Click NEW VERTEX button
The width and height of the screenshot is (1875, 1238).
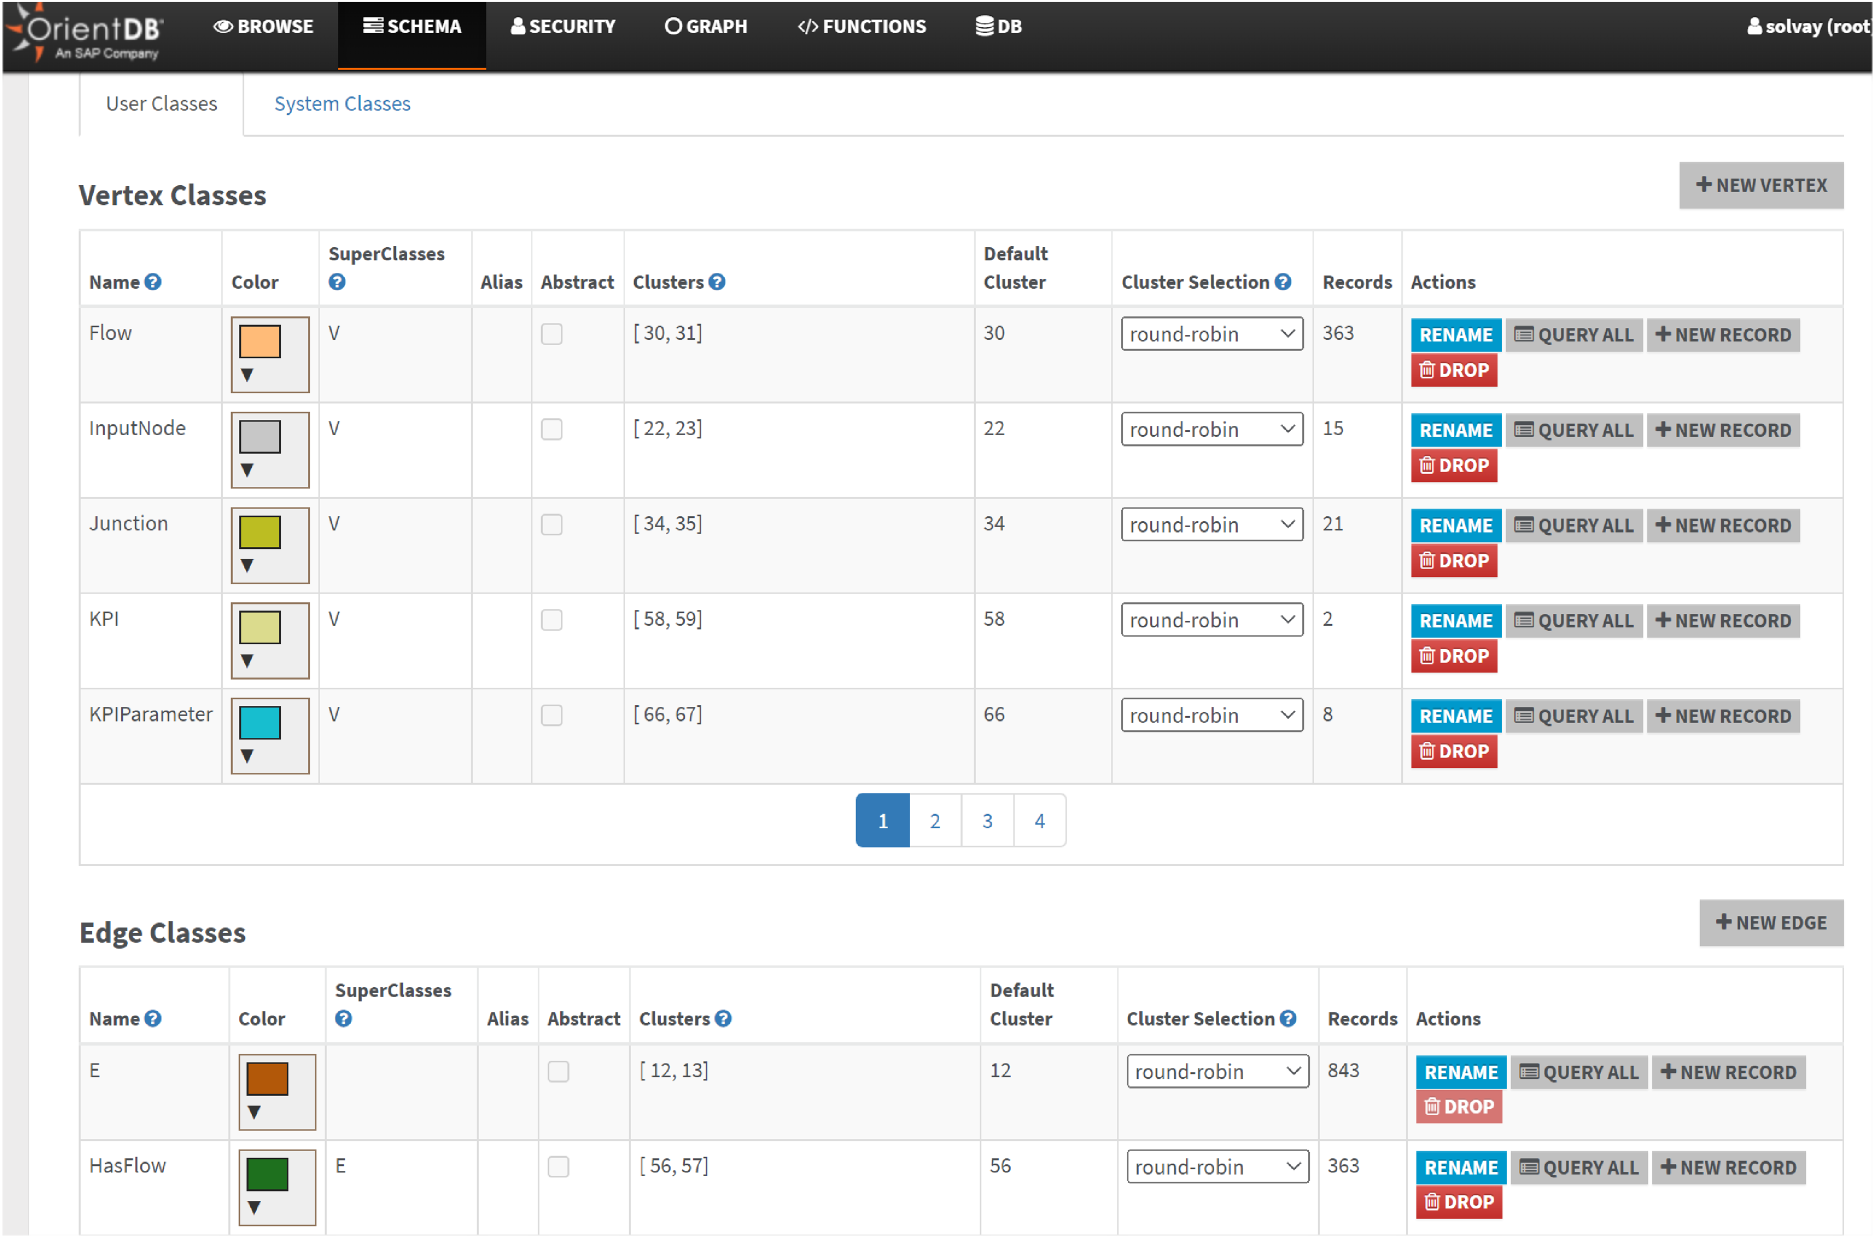click(x=1761, y=185)
